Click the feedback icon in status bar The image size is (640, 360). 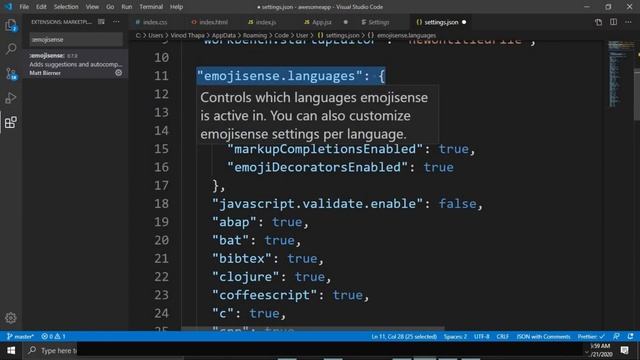[616, 336]
